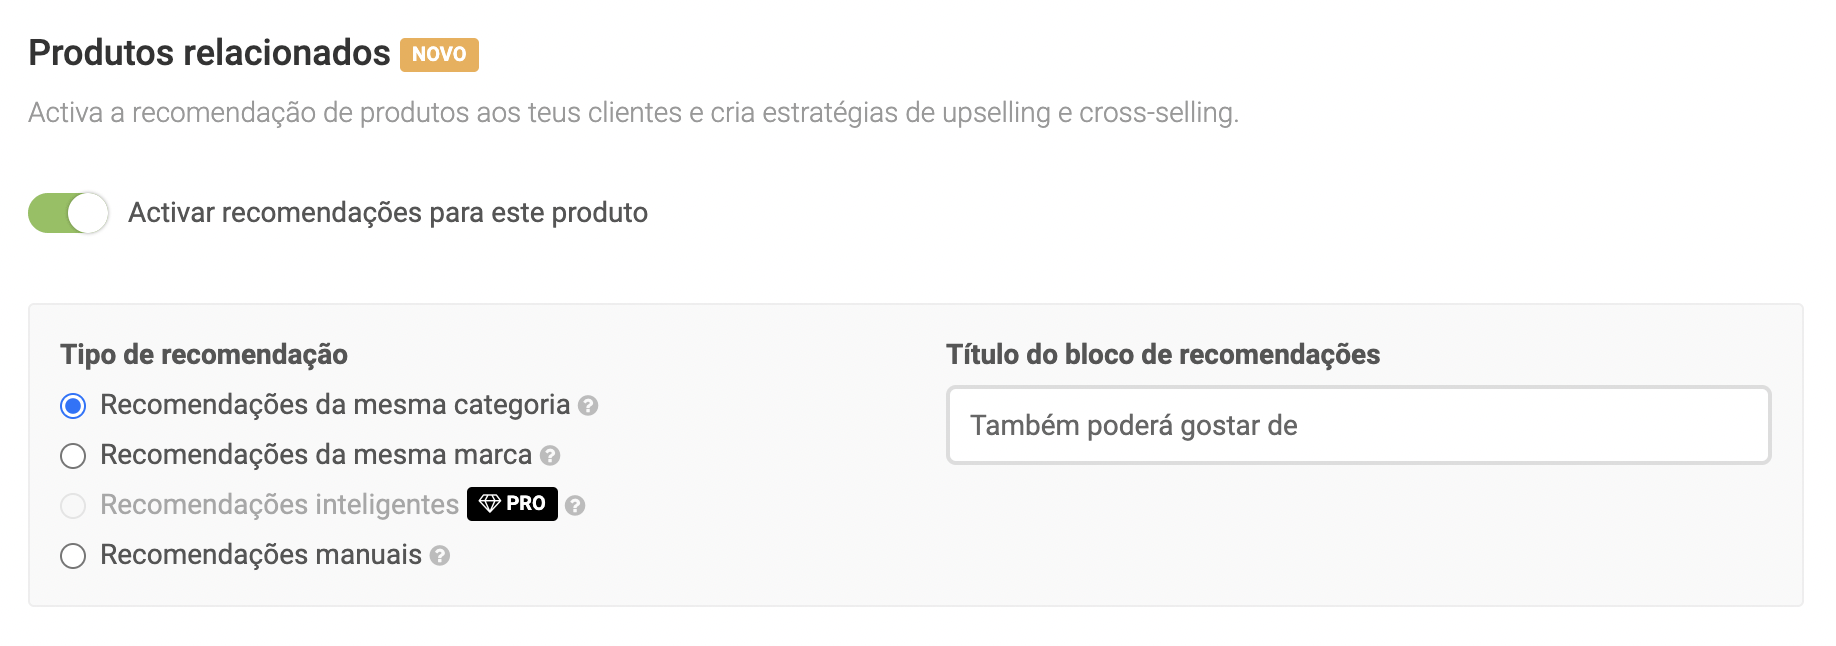1836x646 pixels.
Task: Click the black PRO diamond badge
Action: point(512,504)
